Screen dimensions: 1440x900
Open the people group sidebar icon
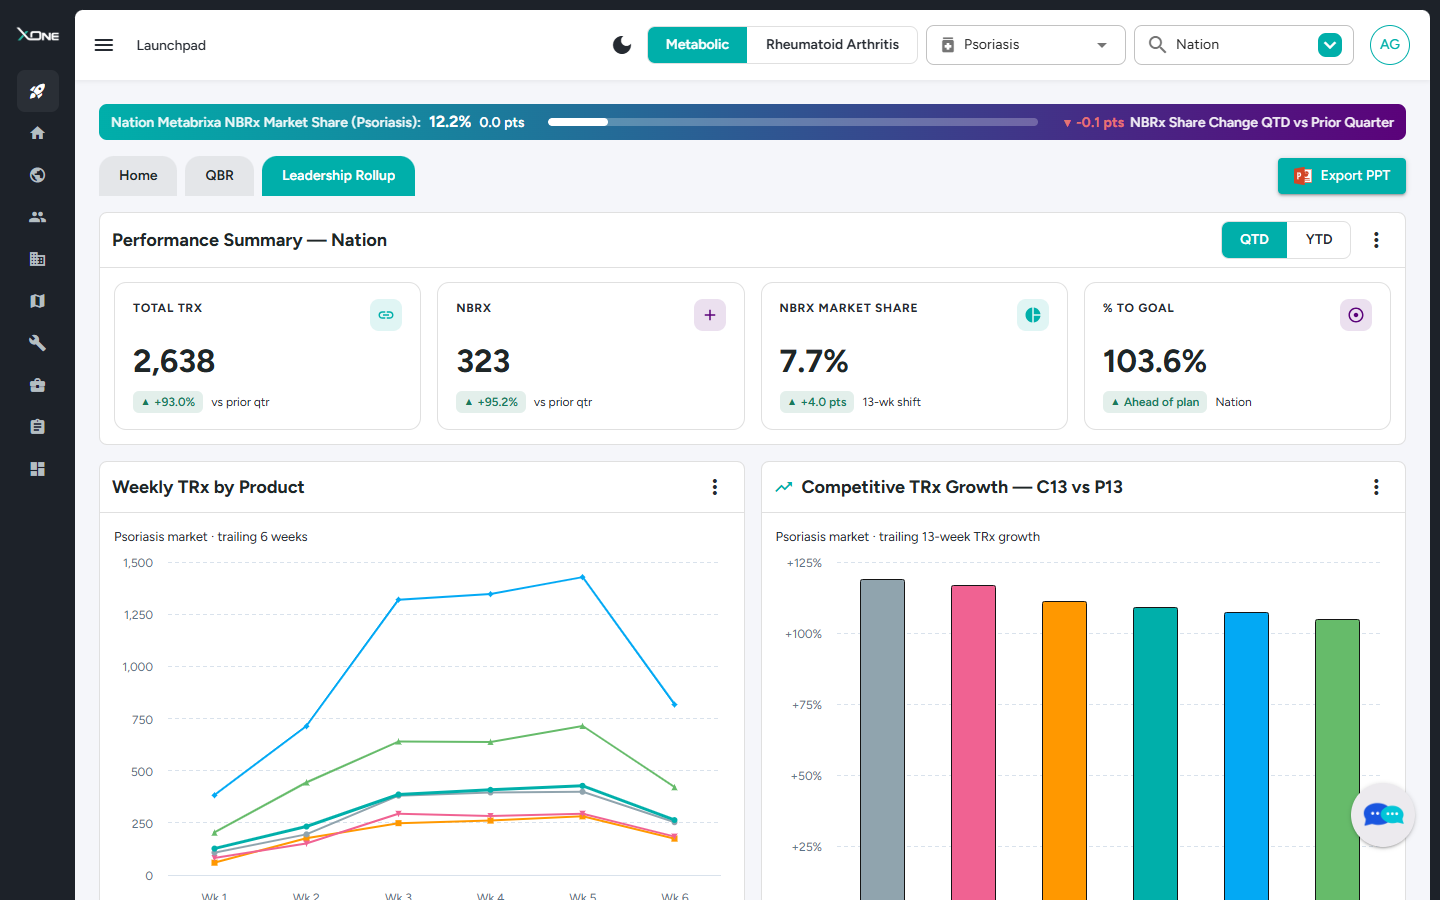coord(38,217)
